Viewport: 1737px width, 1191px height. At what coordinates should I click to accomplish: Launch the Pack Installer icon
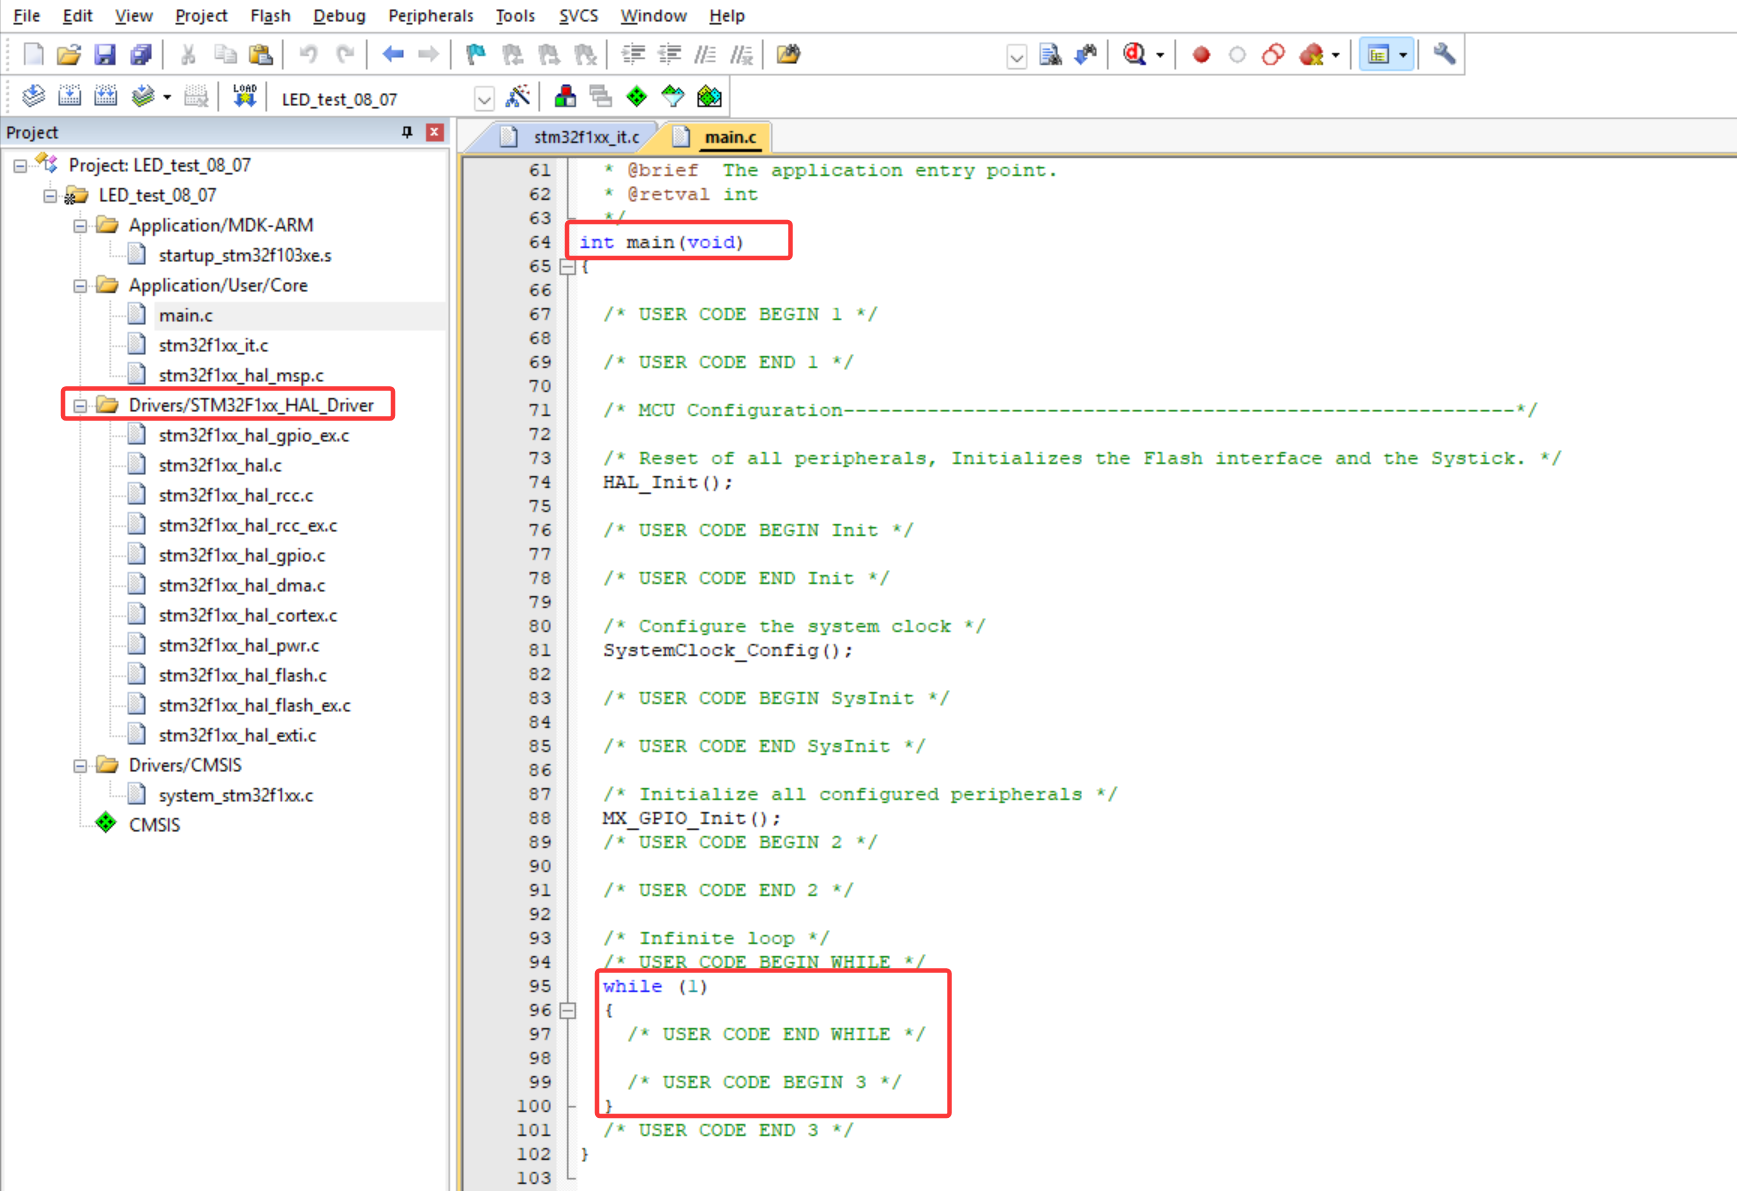click(709, 97)
